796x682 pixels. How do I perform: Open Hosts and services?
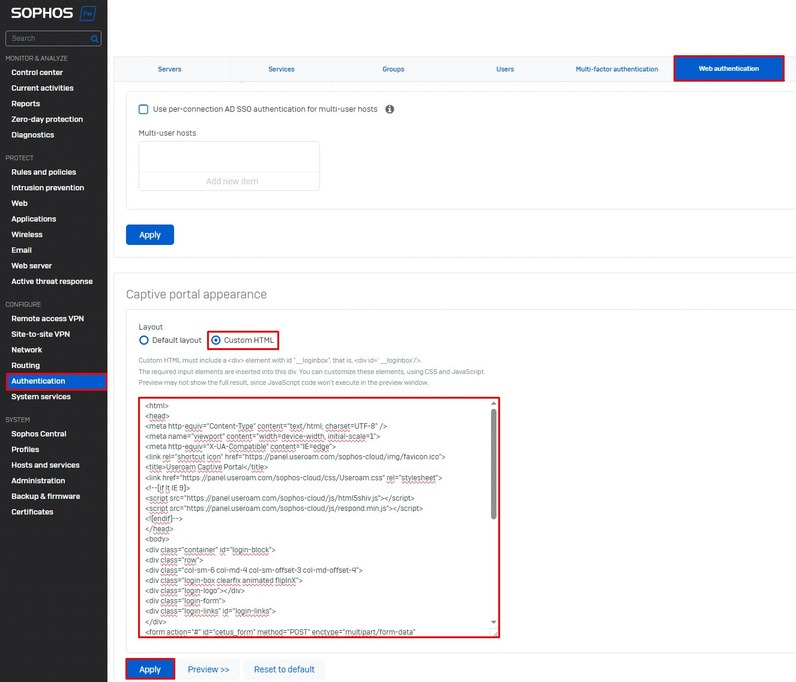tap(46, 465)
